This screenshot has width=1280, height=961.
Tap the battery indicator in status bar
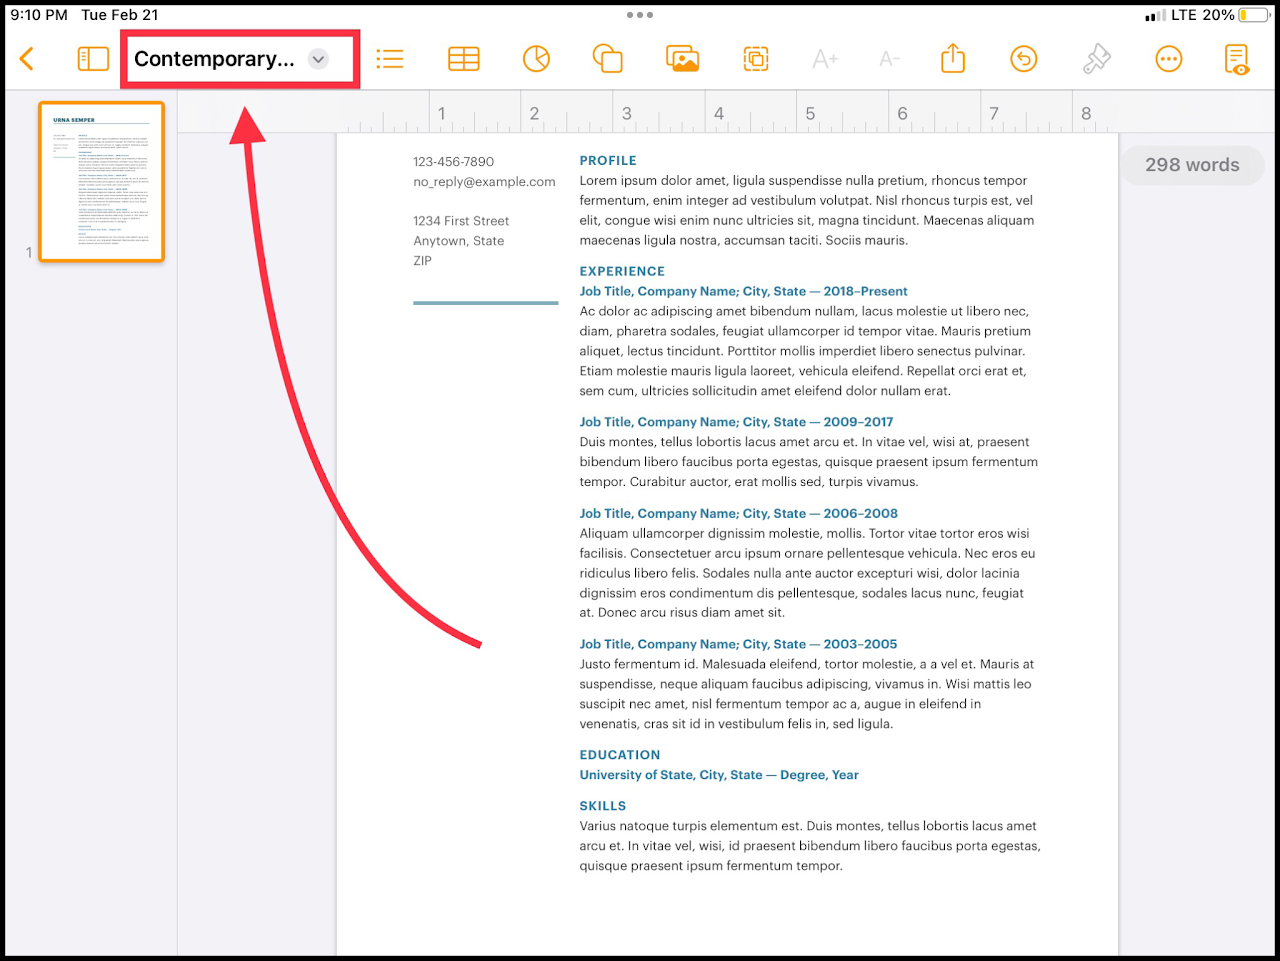point(1253,15)
